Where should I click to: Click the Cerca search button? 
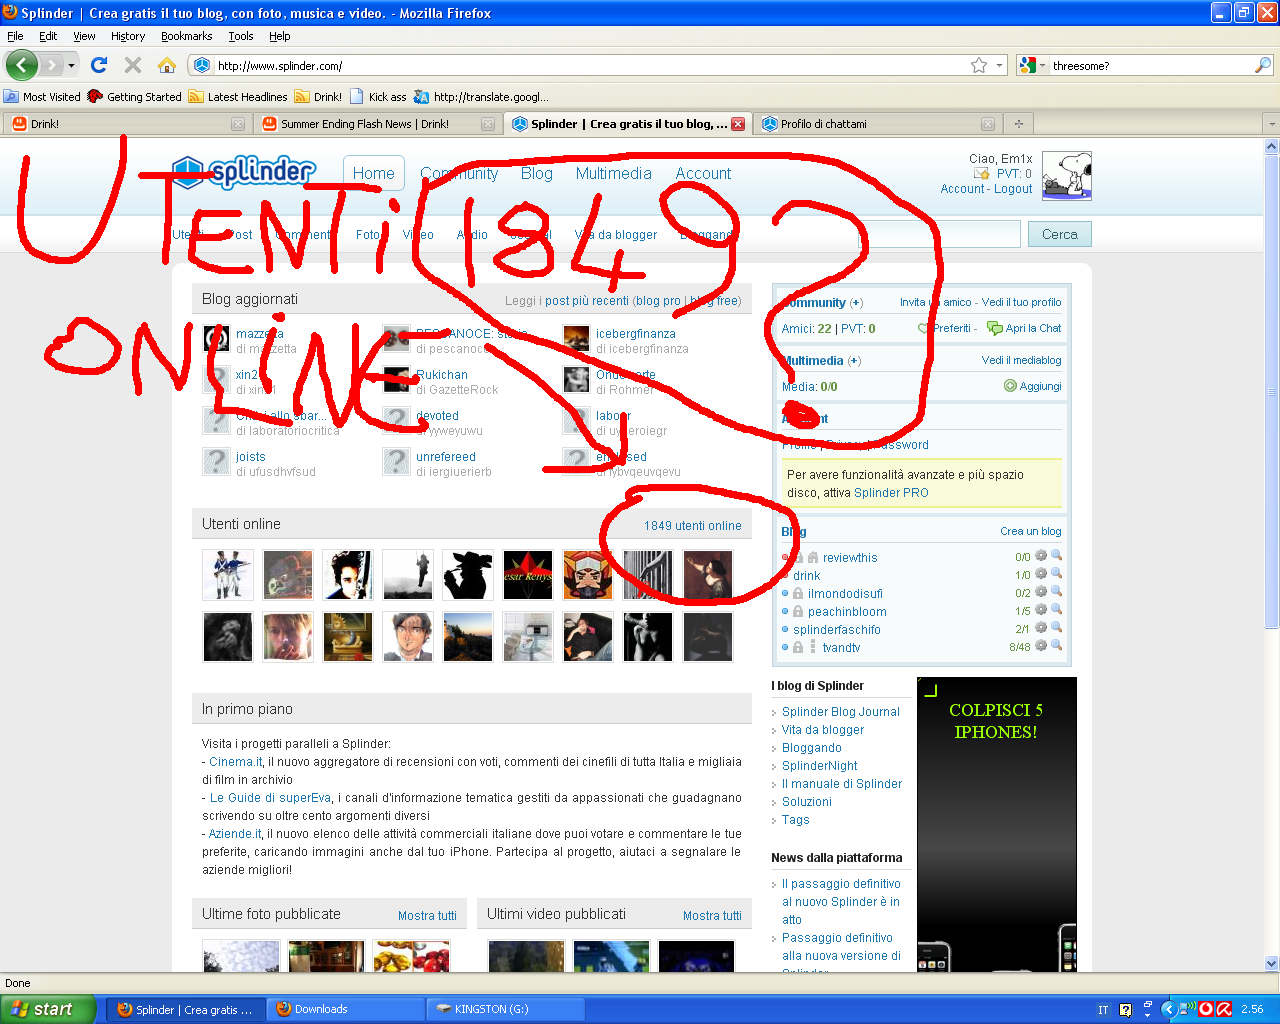[x=1060, y=234]
